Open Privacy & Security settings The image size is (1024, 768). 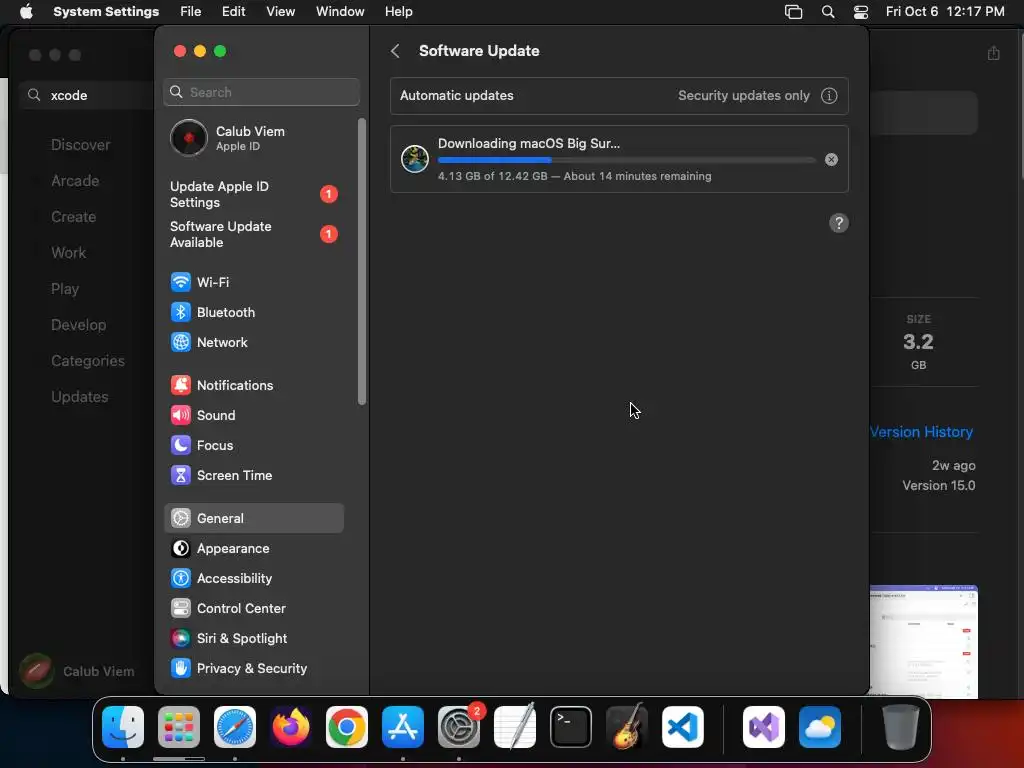[253, 669]
